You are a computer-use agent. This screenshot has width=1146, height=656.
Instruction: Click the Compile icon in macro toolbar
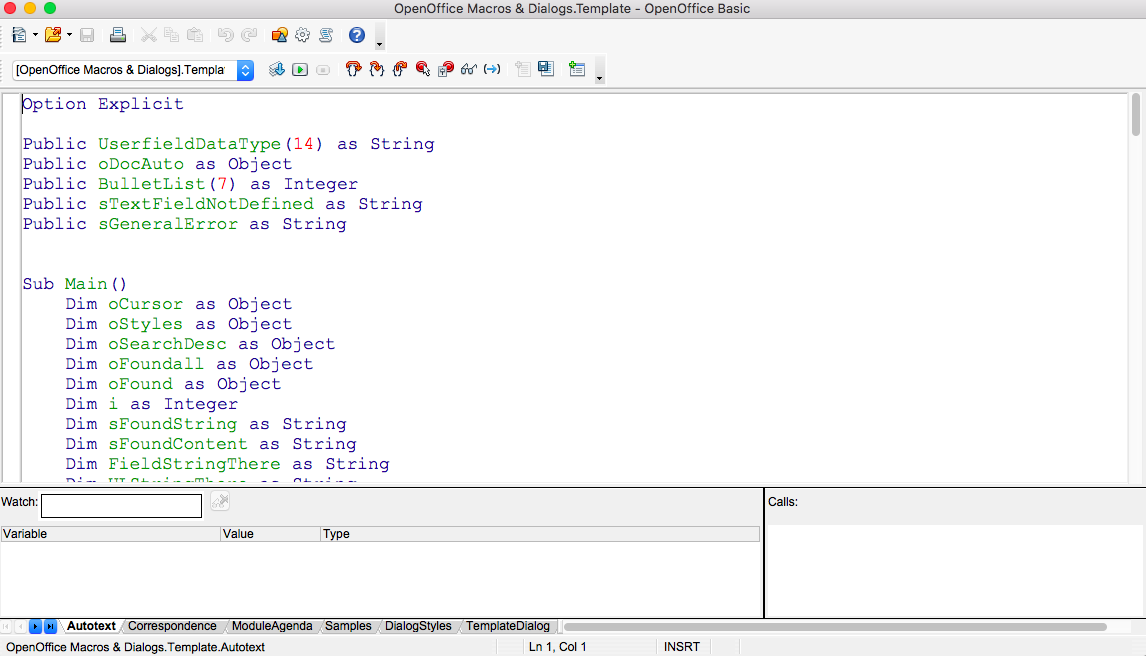tap(276, 70)
